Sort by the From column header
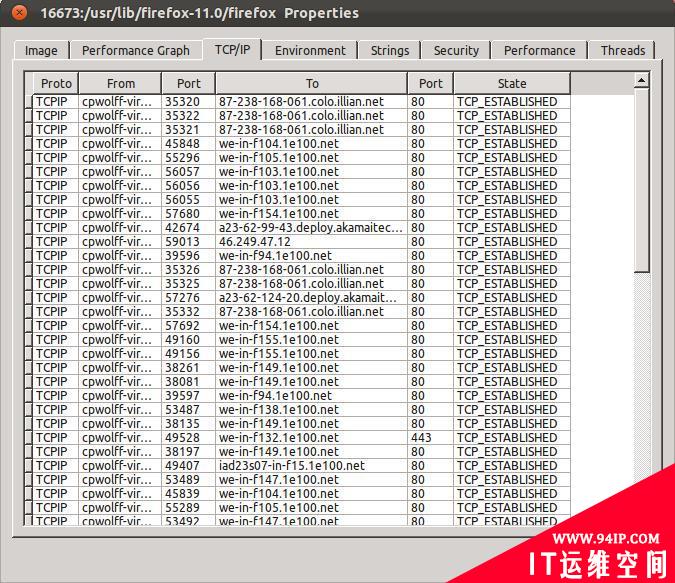 [x=121, y=83]
